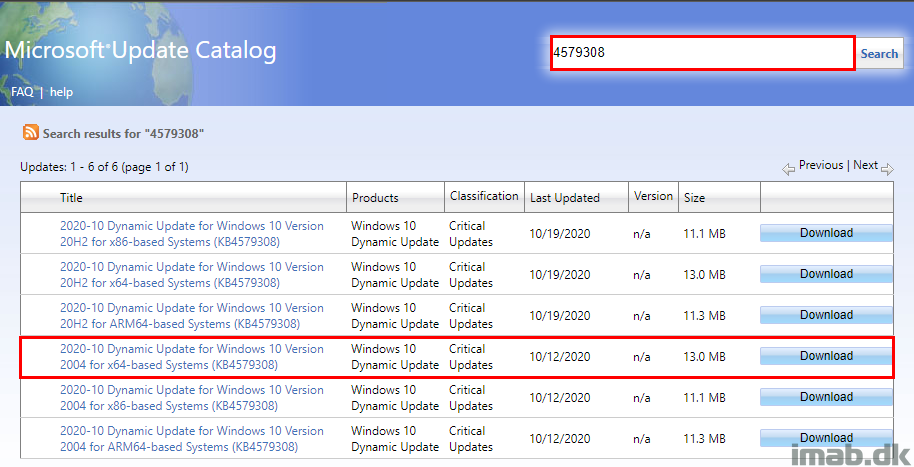
Task: Click 10/19/2020 date in 20H2 ARM64 row
Action: coord(560,315)
